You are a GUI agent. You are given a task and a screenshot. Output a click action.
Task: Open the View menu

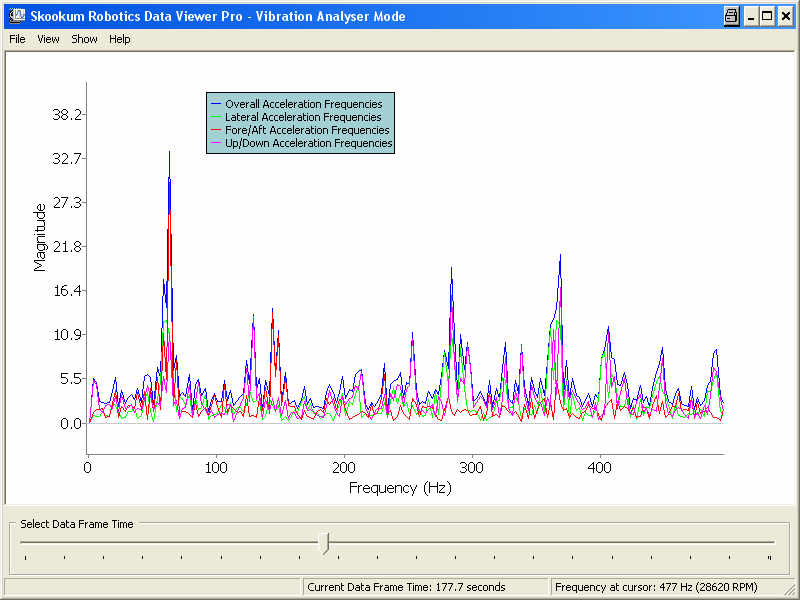point(48,39)
